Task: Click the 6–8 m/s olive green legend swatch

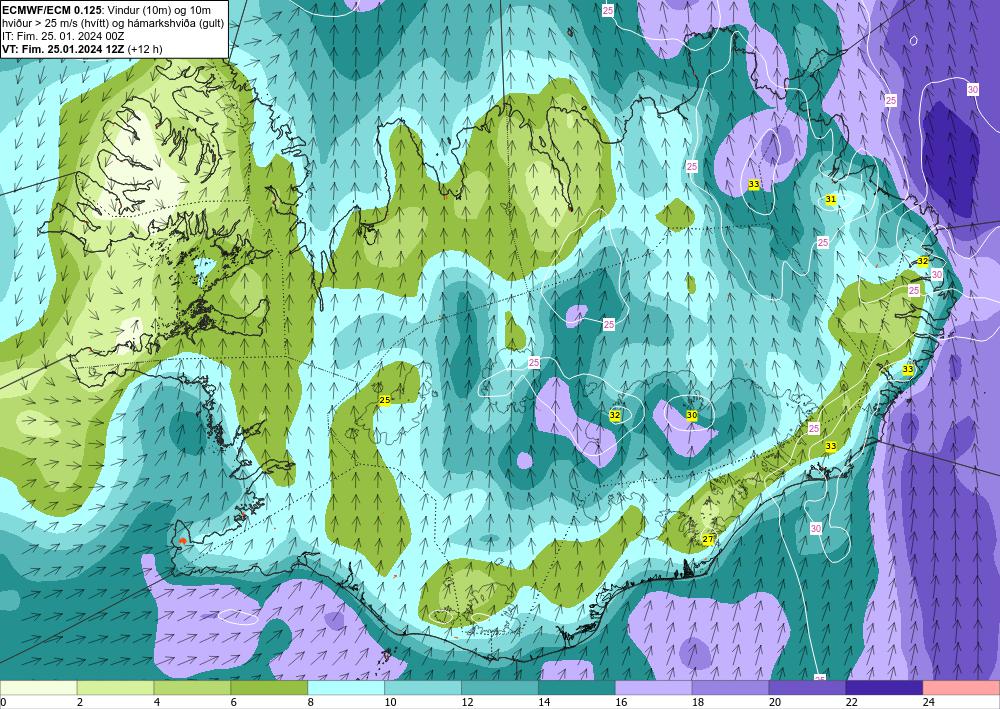Action: [269, 688]
